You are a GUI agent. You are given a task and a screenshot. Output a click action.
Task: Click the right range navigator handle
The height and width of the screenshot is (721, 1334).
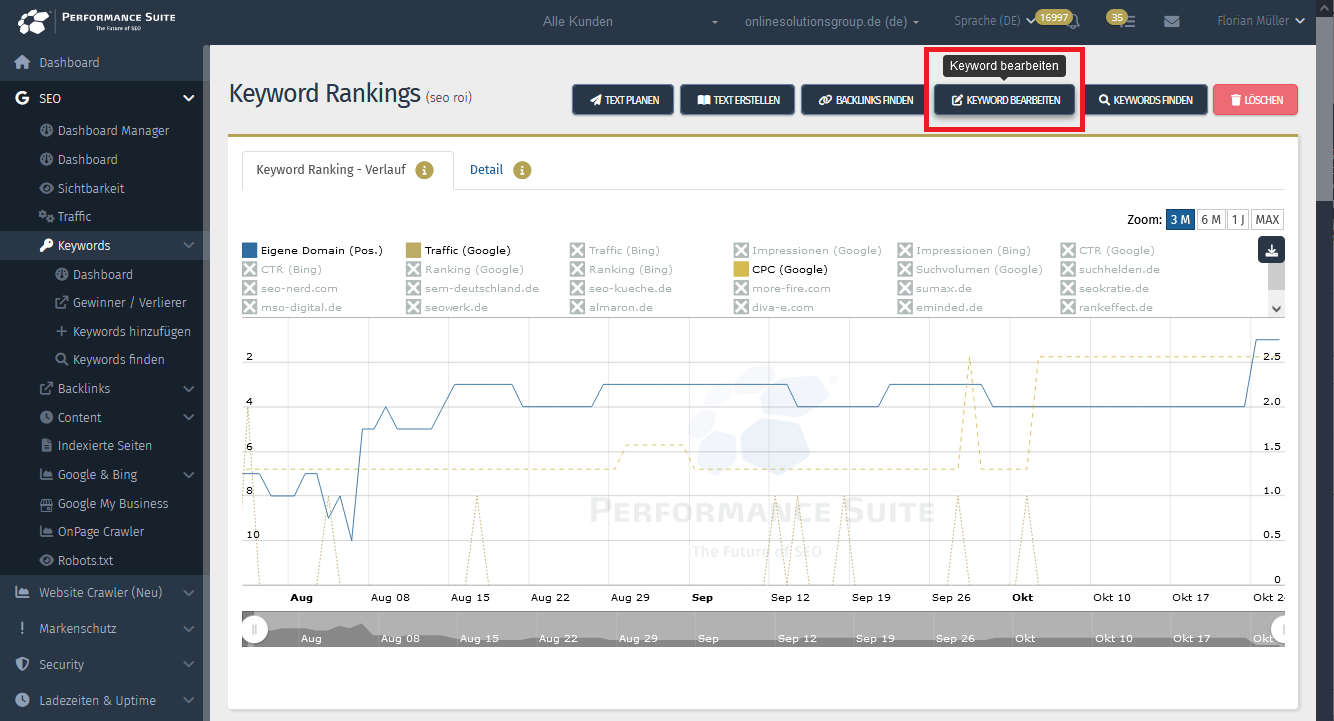[x=1279, y=629]
